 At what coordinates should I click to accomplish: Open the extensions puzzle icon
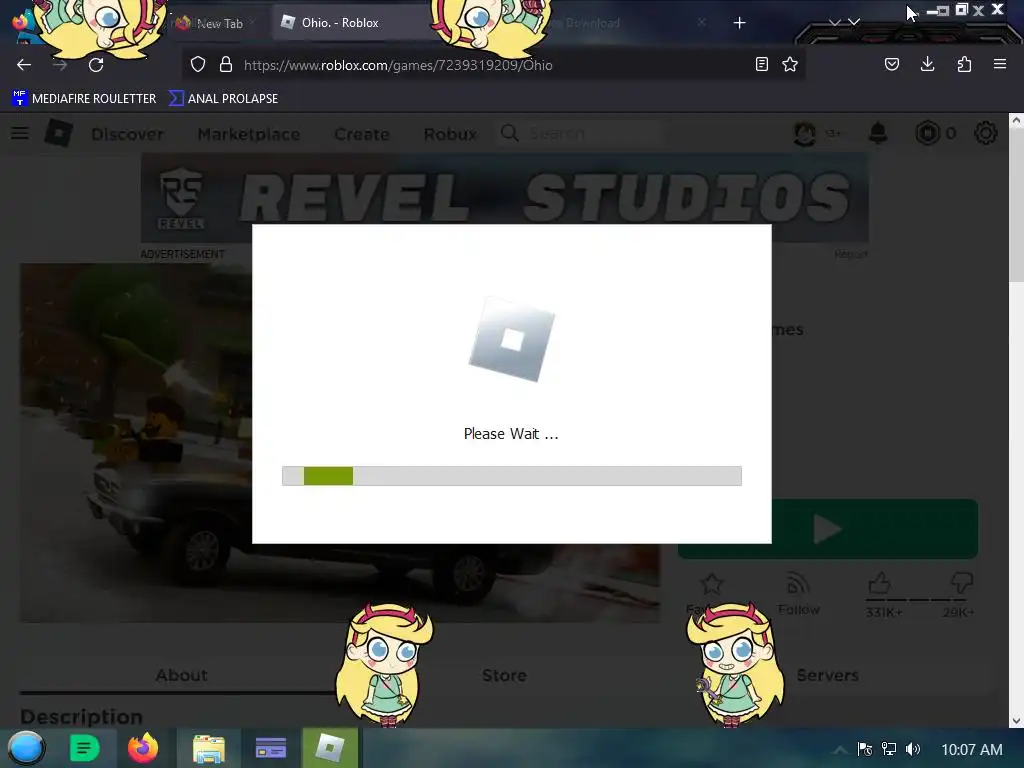click(964, 64)
